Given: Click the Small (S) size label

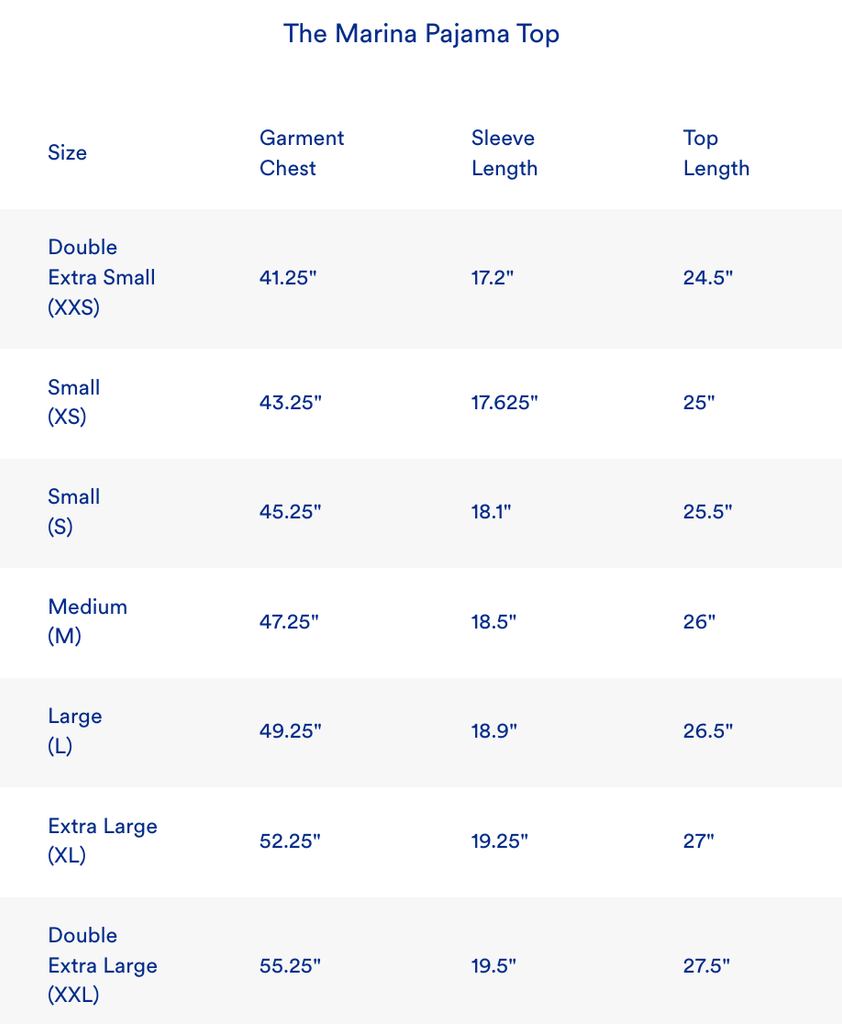Looking at the screenshot, I should click(74, 512).
